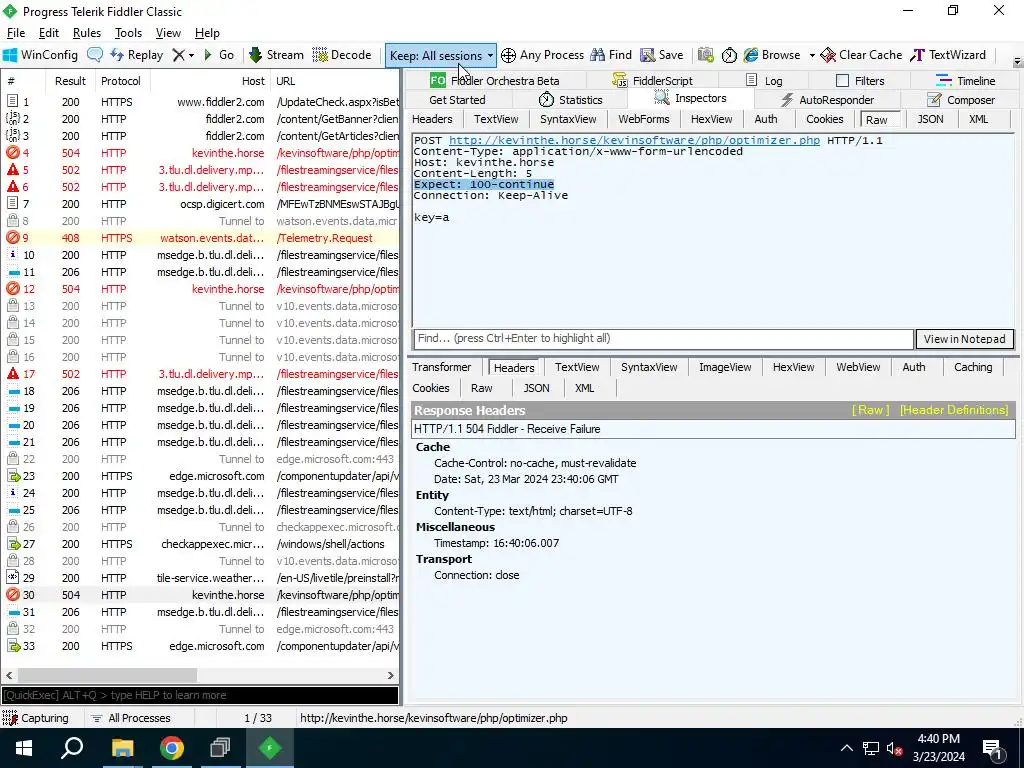Toggle Stream mode
1024x768 pixels.
pos(276,55)
